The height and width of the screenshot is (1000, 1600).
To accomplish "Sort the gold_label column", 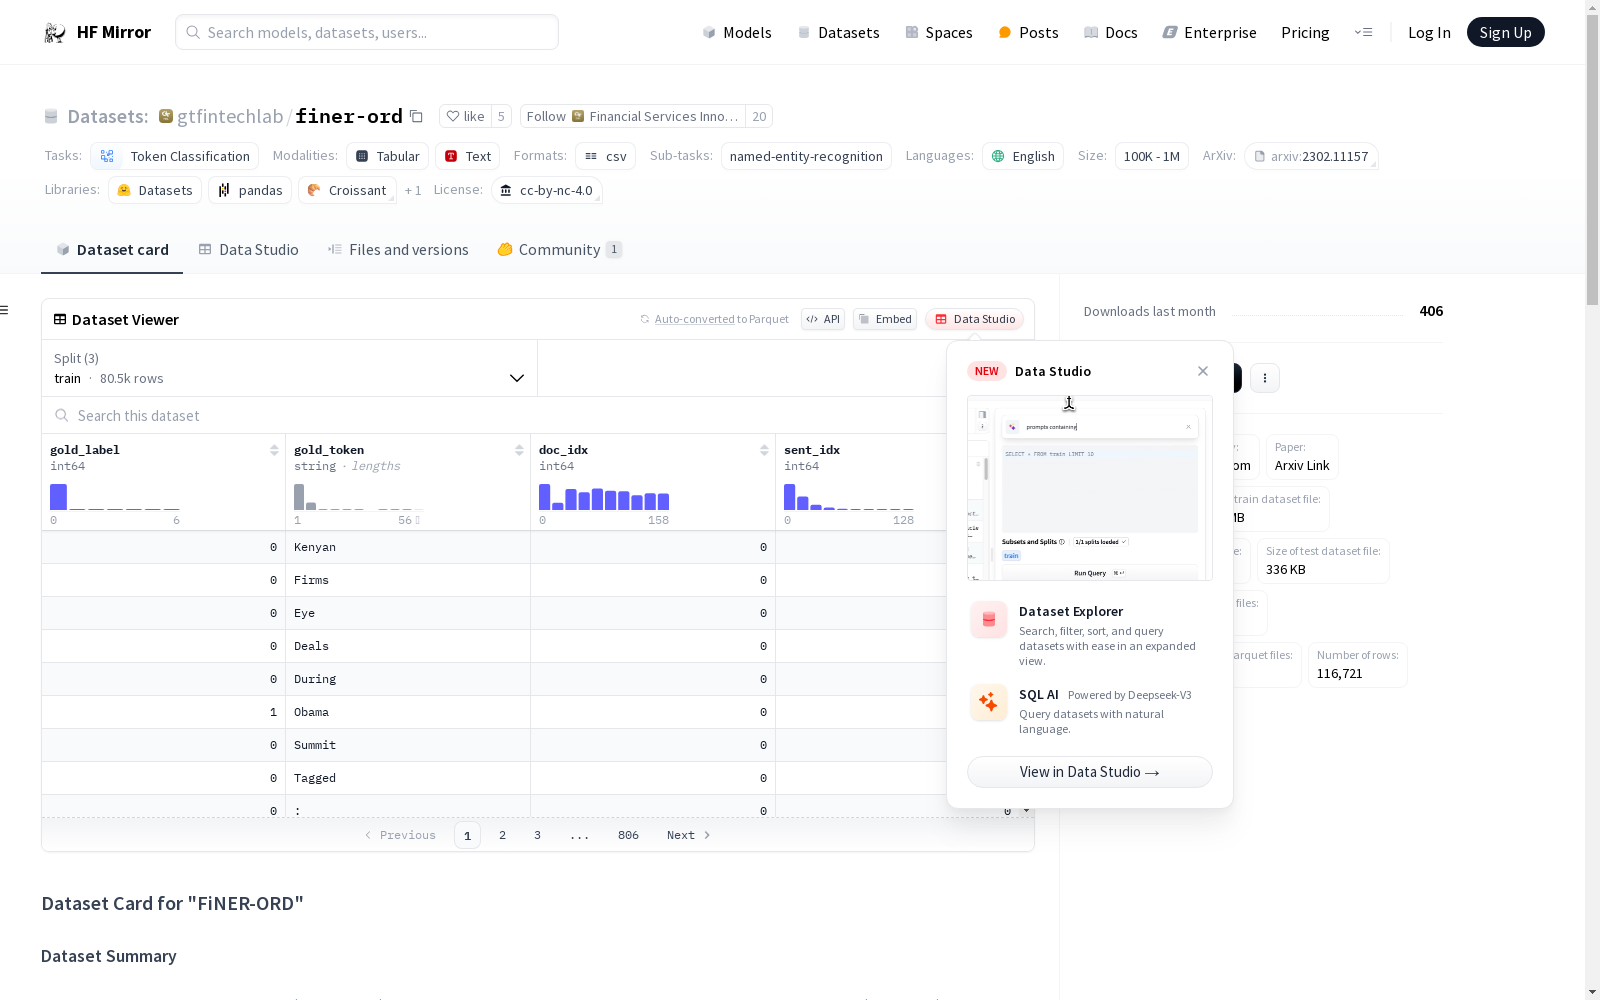I will coord(274,450).
